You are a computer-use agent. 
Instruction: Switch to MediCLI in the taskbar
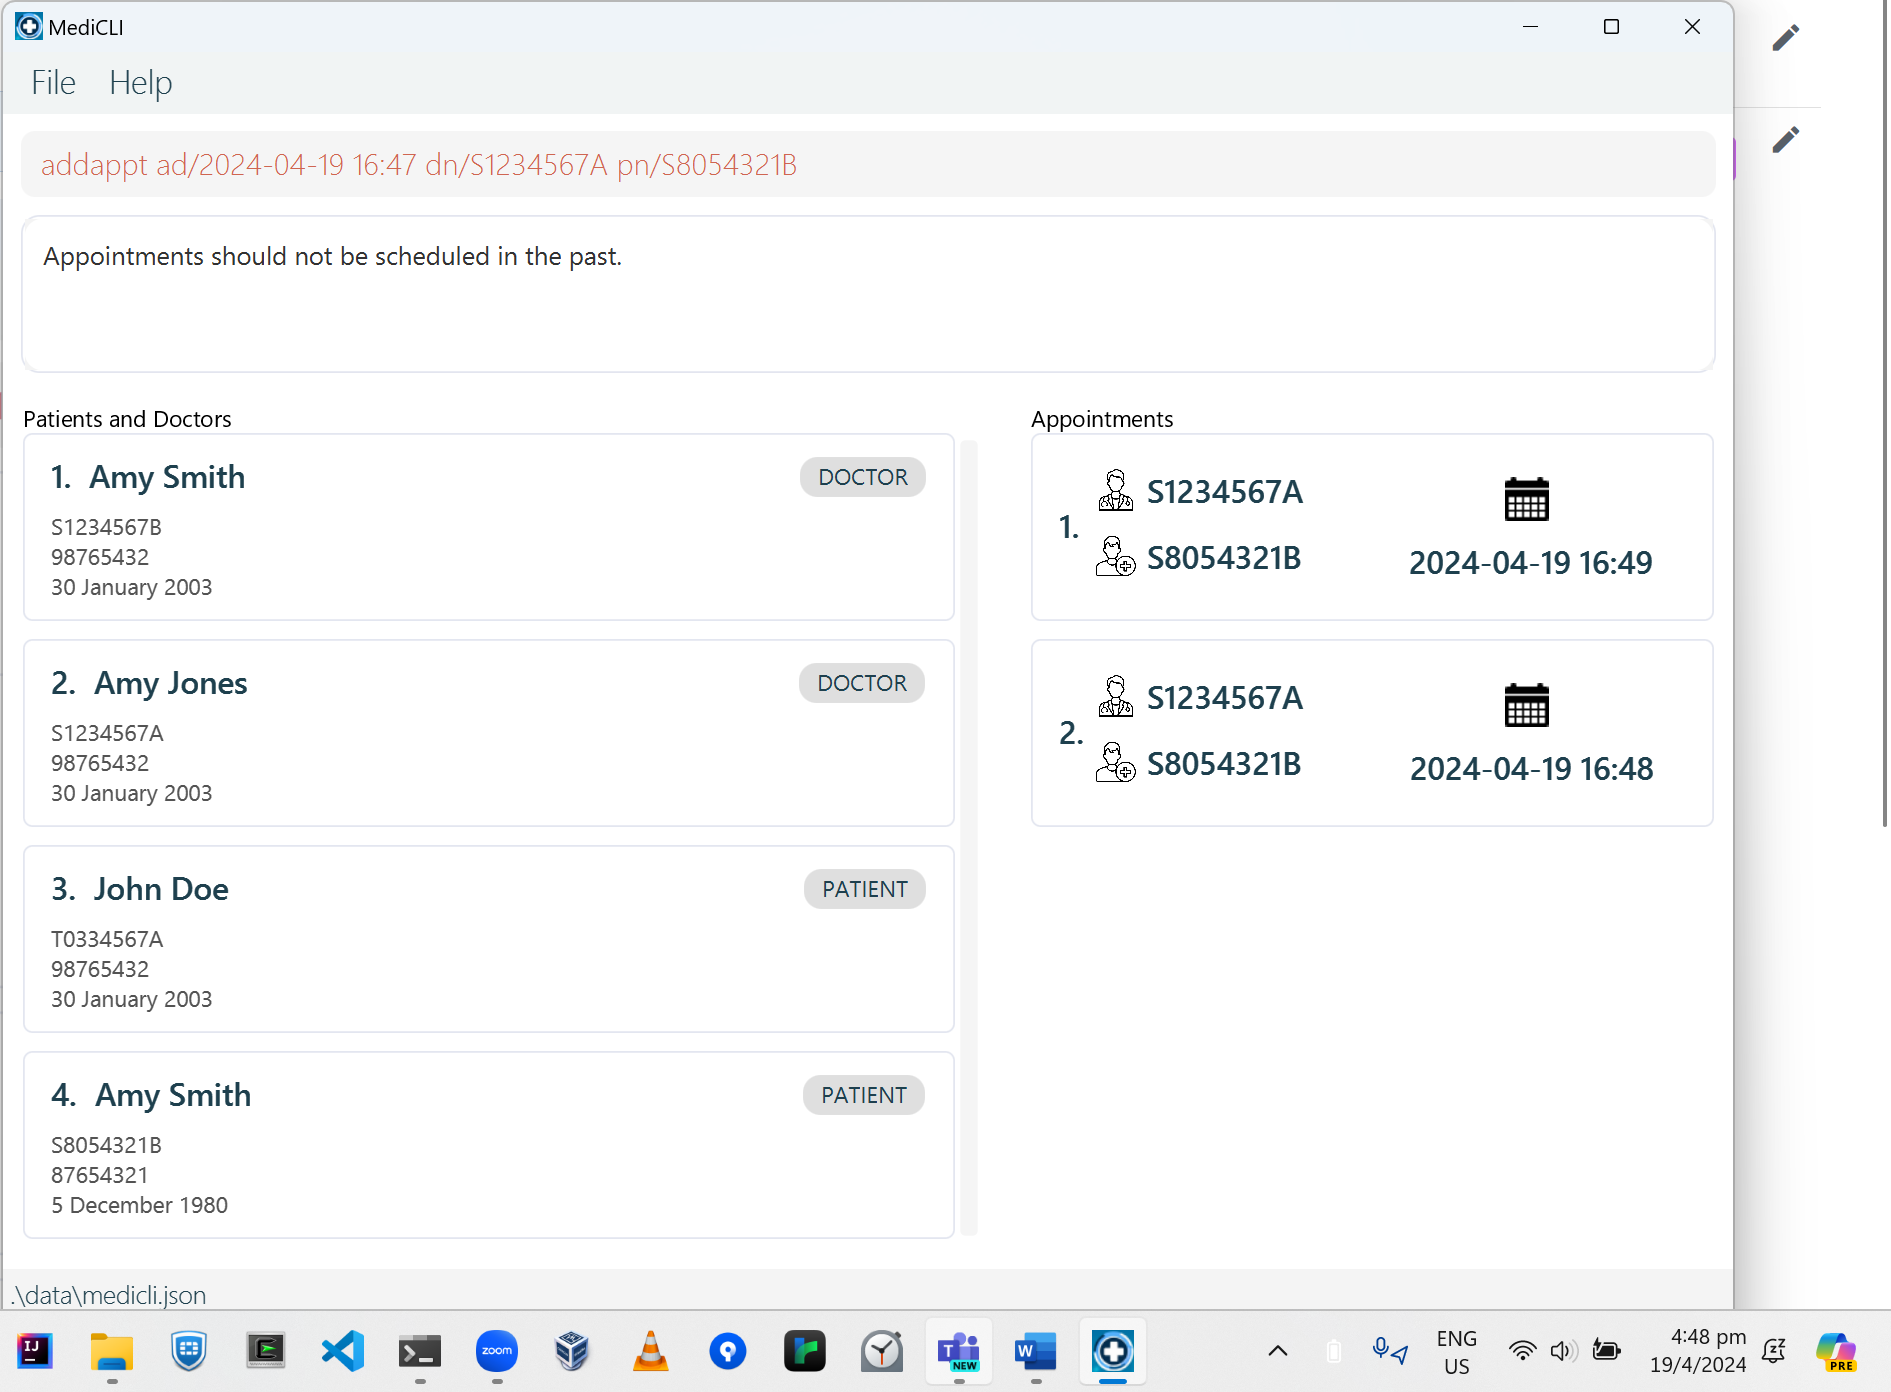(x=1113, y=1352)
